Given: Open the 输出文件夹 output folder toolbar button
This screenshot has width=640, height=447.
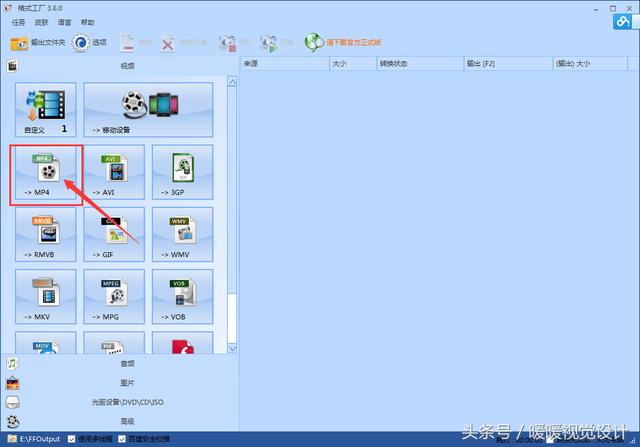Looking at the screenshot, I should (38, 42).
